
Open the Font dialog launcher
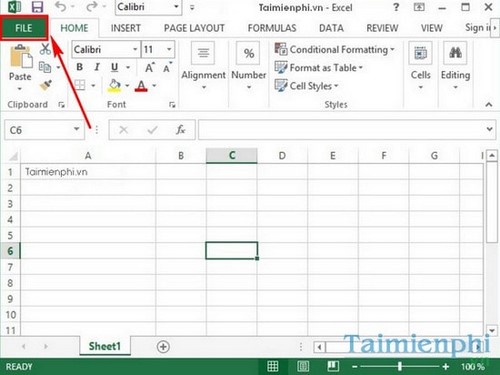pyautogui.click(x=172, y=105)
